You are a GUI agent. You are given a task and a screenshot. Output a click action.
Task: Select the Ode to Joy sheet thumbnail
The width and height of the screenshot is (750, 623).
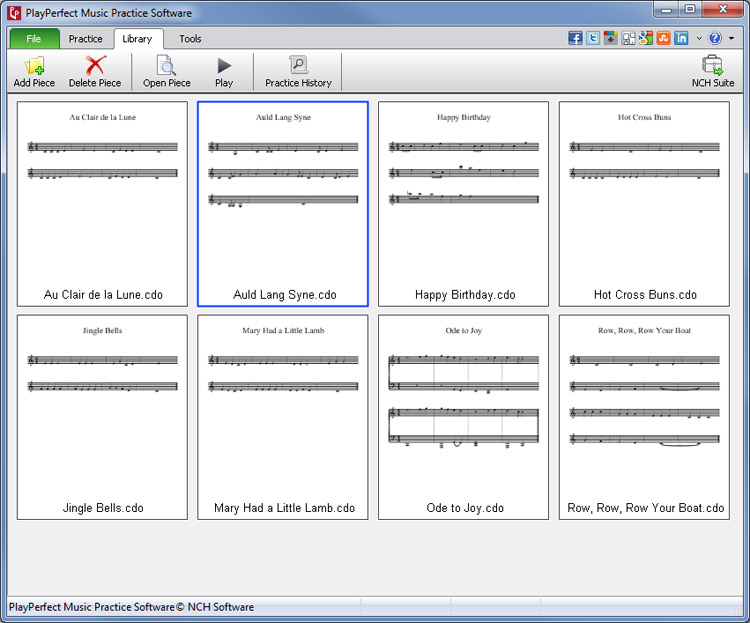(463, 417)
